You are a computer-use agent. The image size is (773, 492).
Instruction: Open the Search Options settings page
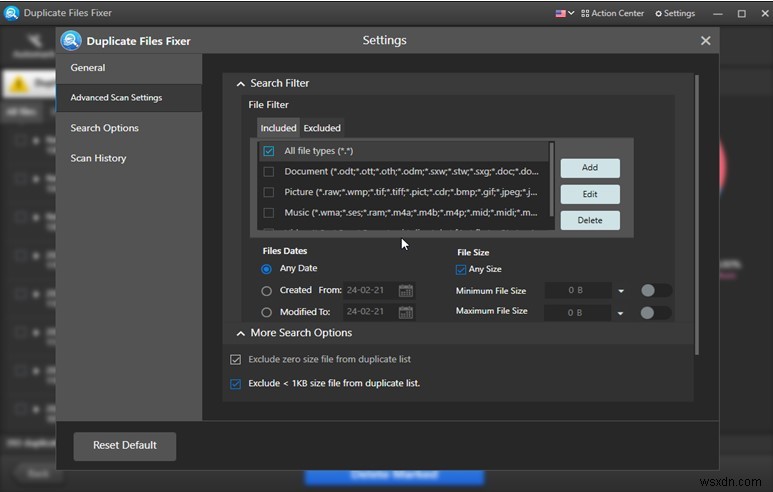point(104,128)
